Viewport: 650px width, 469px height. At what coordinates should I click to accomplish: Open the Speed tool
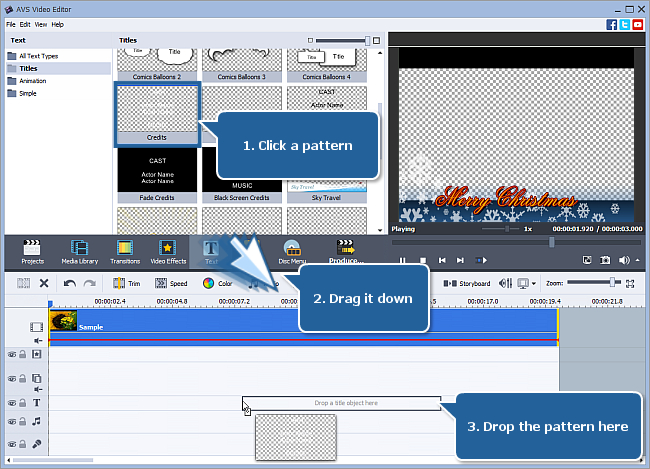click(x=171, y=283)
